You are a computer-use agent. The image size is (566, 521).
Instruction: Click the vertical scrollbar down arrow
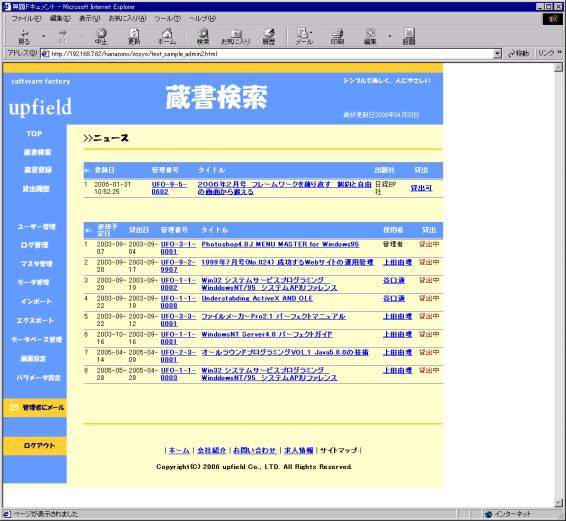pyautogui.click(x=558, y=502)
